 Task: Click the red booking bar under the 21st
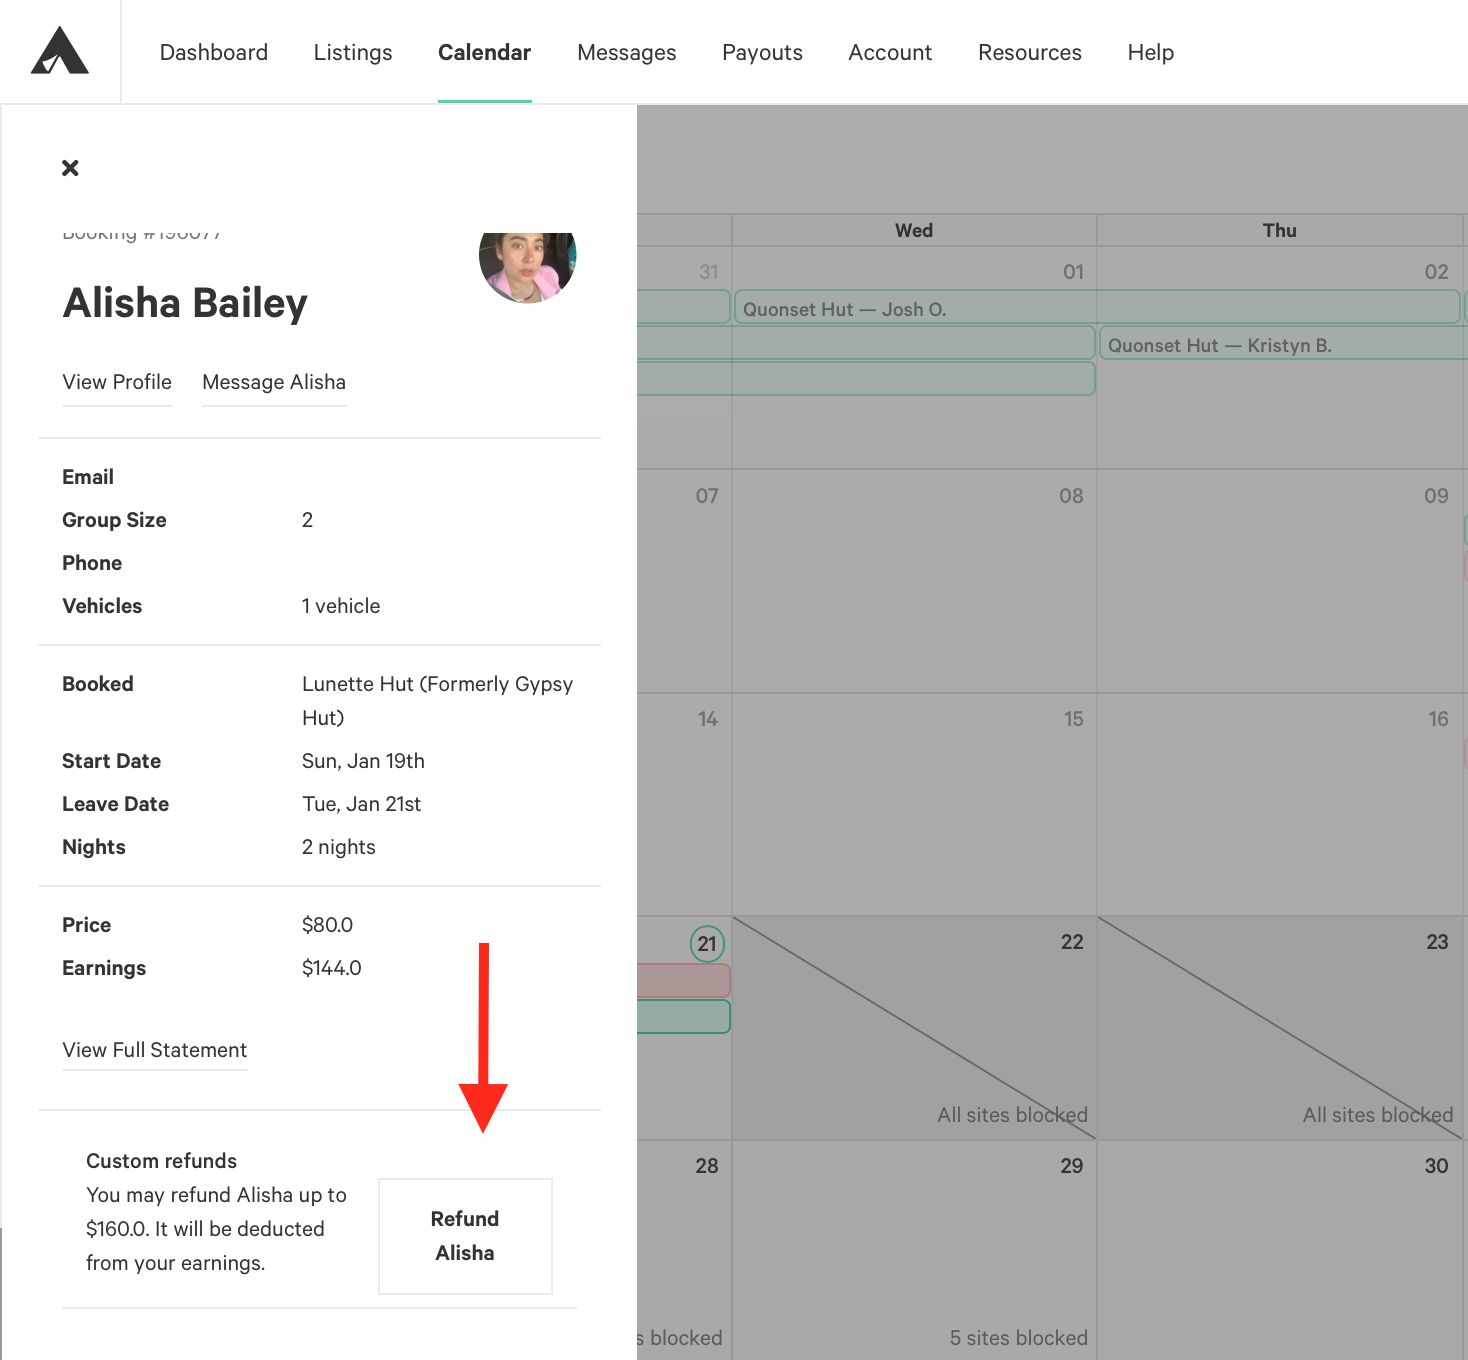[683, 980]
